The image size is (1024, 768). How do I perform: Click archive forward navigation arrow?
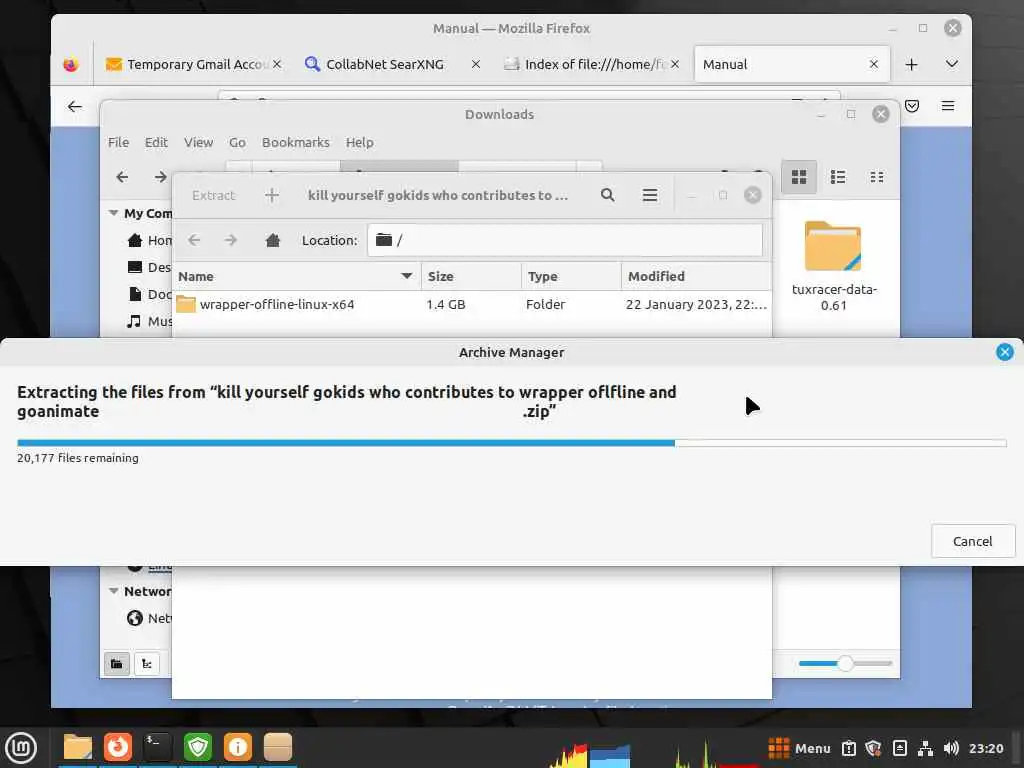tap(231, 240)
